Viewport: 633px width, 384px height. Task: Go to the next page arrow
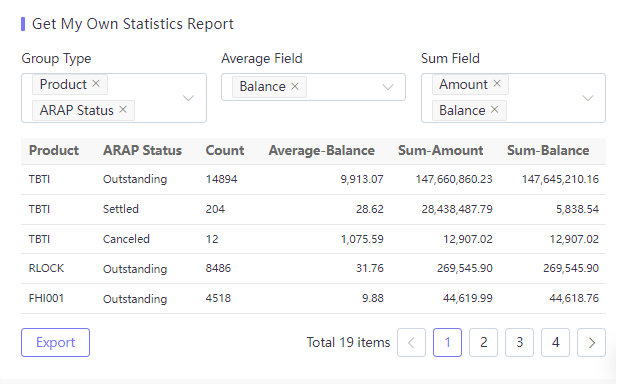(x=591, y=342)
